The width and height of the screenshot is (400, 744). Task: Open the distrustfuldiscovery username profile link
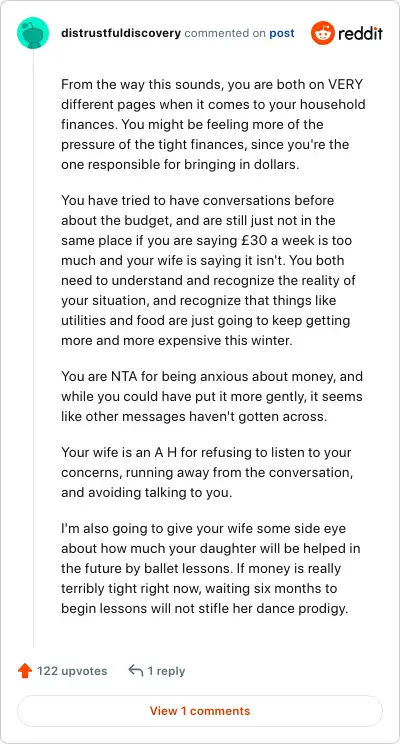[x=121, y=33]
